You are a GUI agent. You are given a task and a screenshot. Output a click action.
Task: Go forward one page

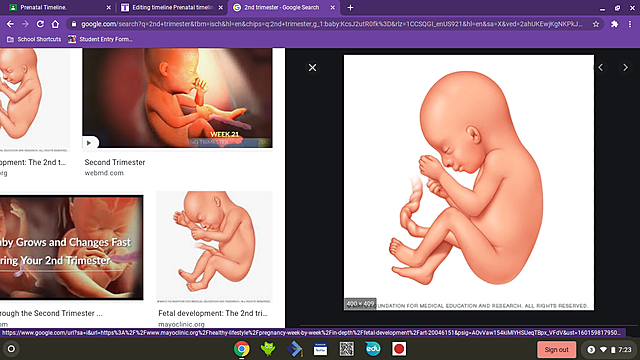pyautogui.click(x=25, y=24)
